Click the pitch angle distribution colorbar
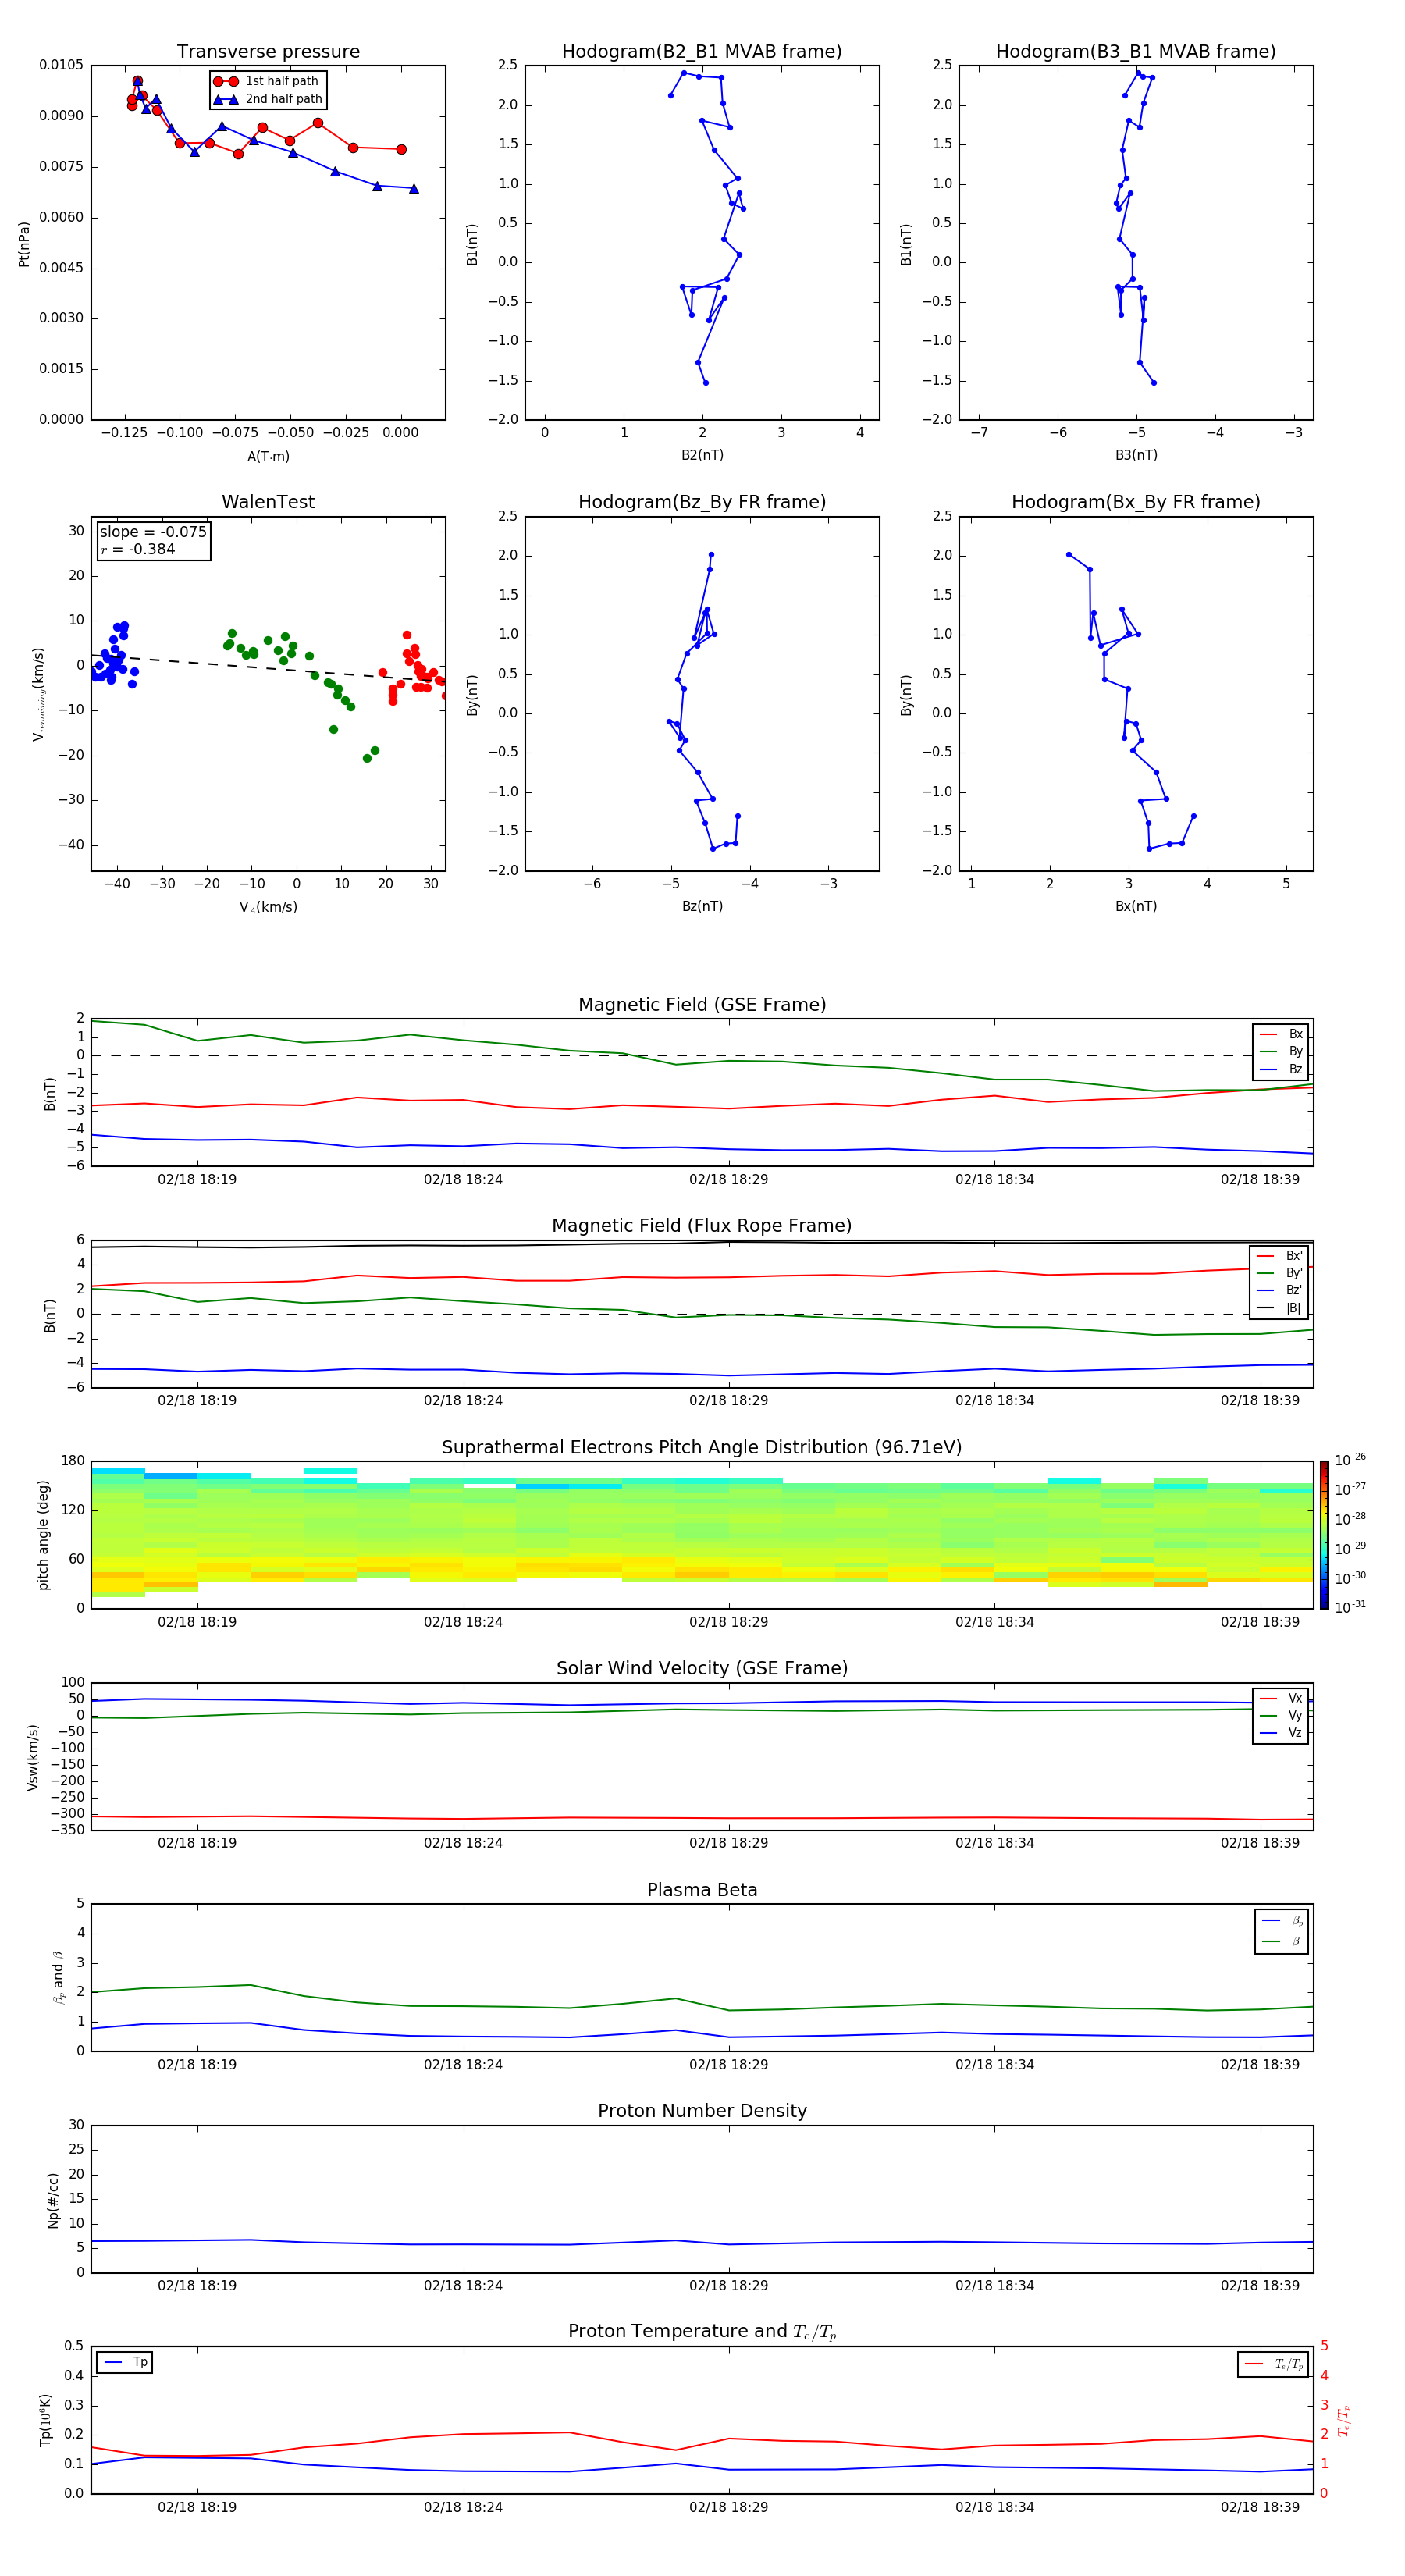 (1323, 1535)
